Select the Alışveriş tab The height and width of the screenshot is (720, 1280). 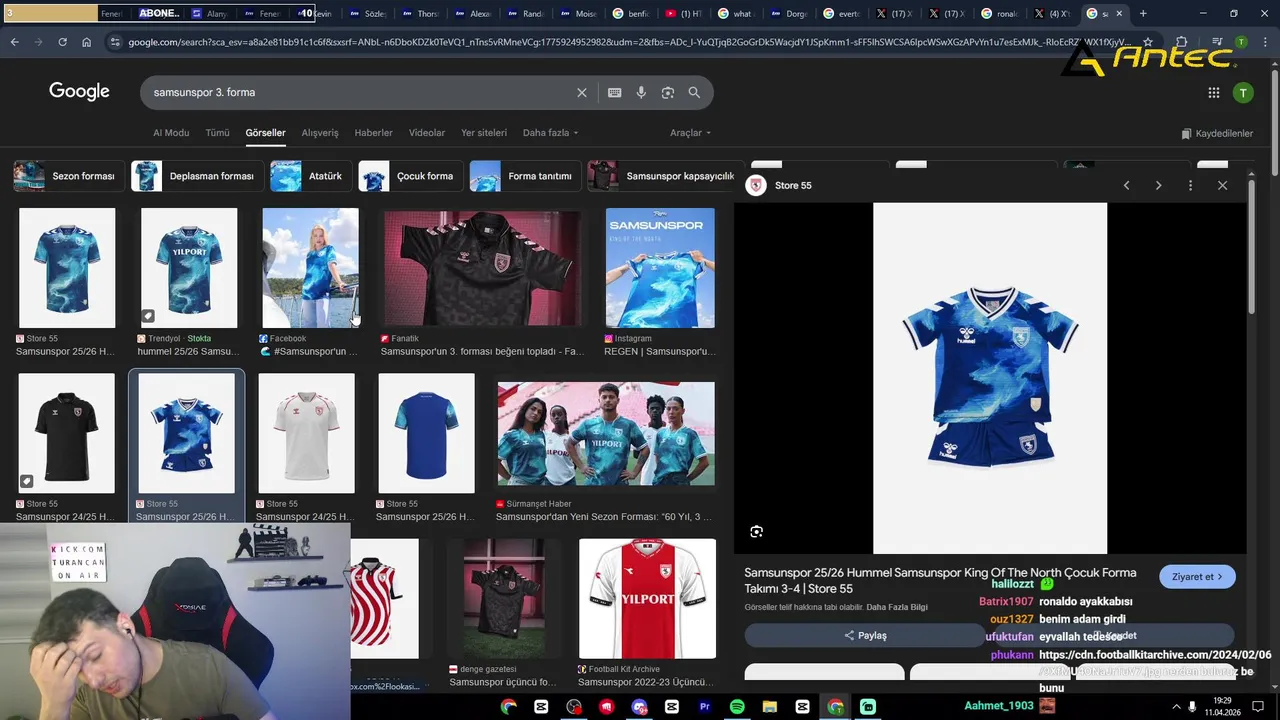click(x=320, y=133)
